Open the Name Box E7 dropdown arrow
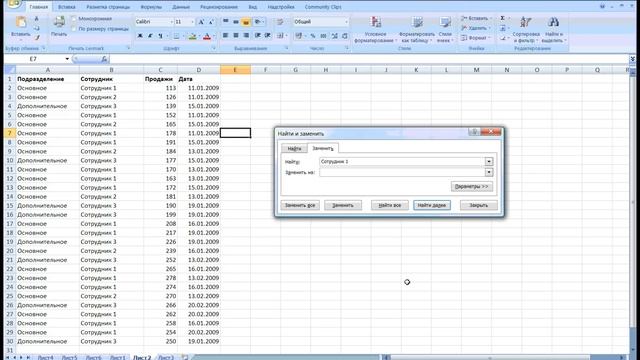The width and height of the screenshot is (640, 360). [67, 59]
